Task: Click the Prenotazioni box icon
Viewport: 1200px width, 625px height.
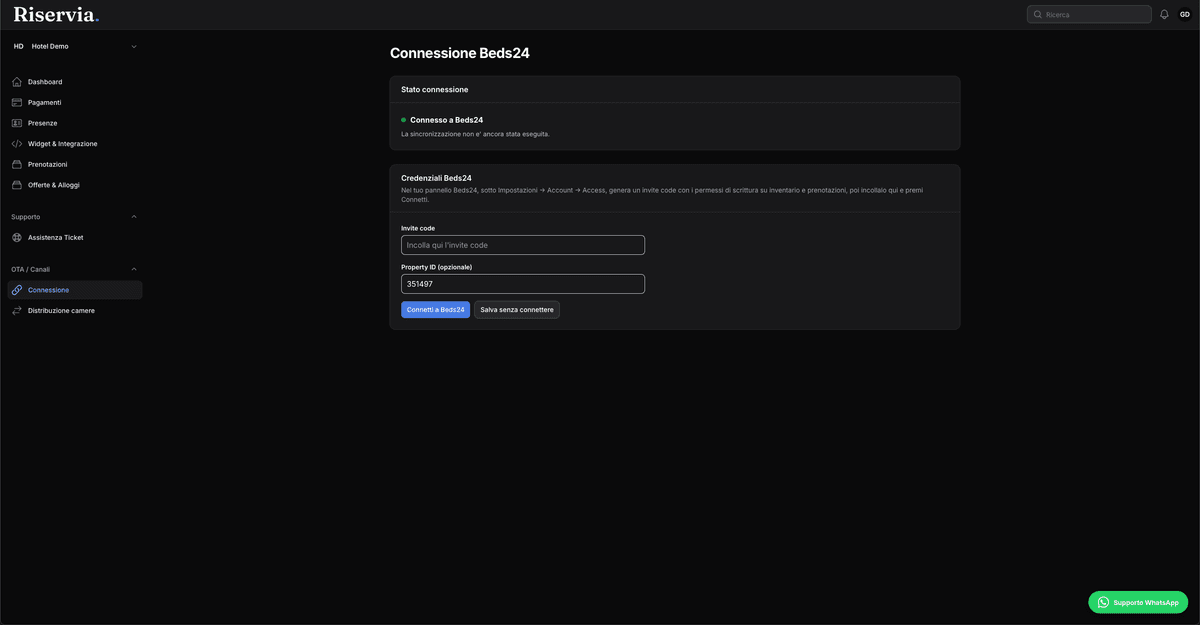Action: [17, 164]
